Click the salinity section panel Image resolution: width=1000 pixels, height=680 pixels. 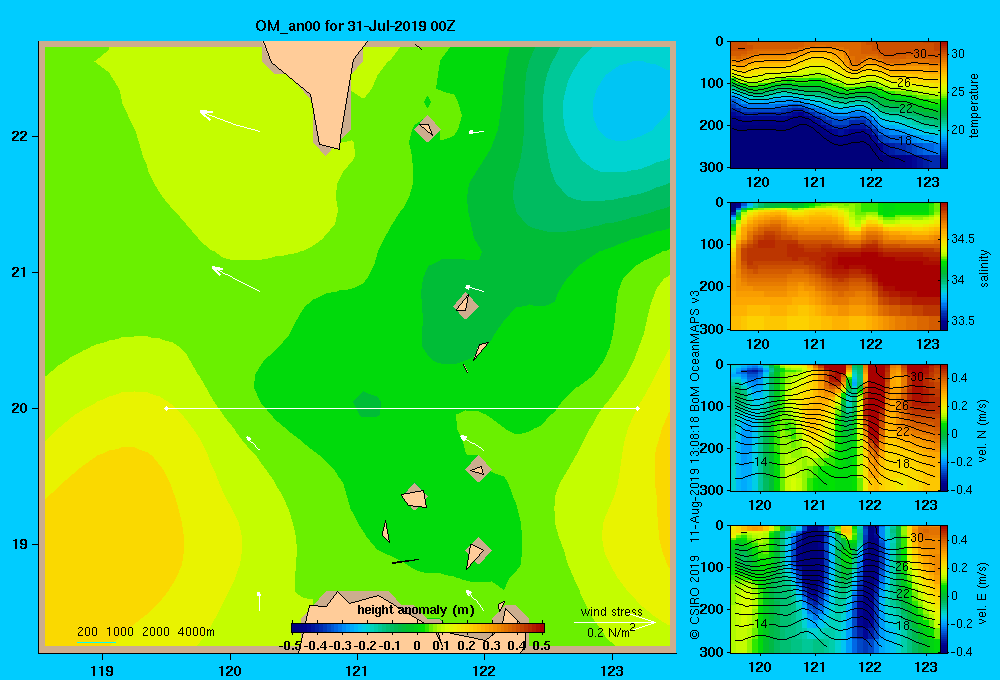(835, 266)
